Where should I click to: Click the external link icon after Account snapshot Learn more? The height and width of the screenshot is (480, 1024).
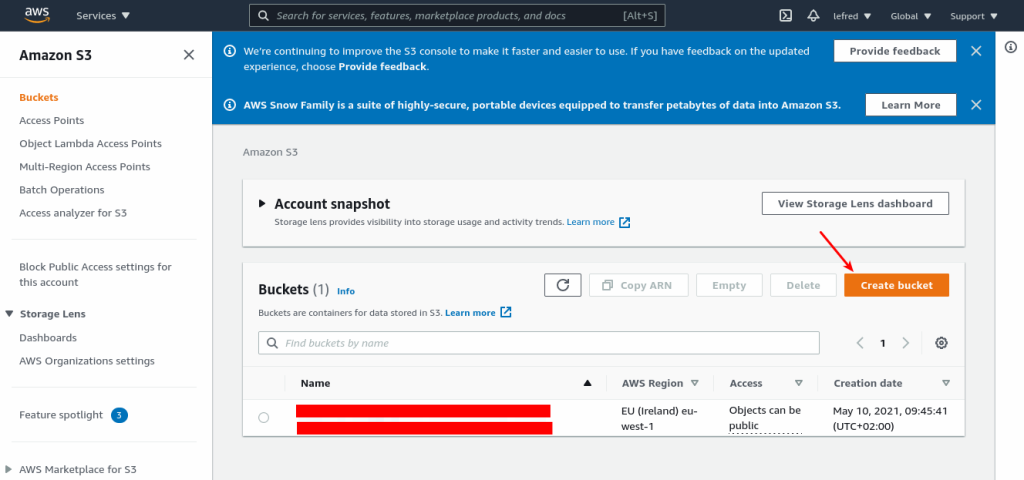pos(625,222)
